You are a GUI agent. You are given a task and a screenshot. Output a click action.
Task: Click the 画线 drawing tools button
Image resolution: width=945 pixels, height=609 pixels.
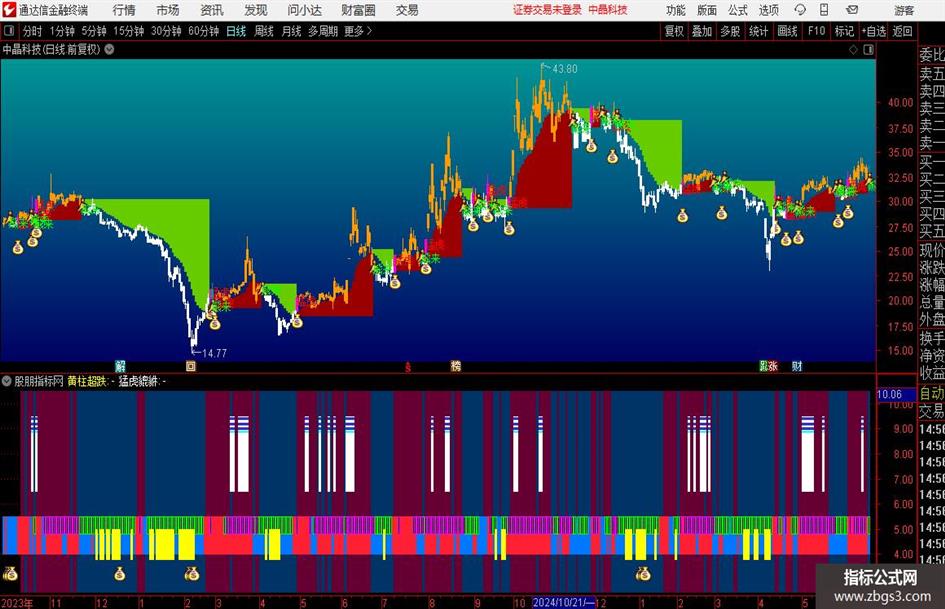(x=787, y=31)
